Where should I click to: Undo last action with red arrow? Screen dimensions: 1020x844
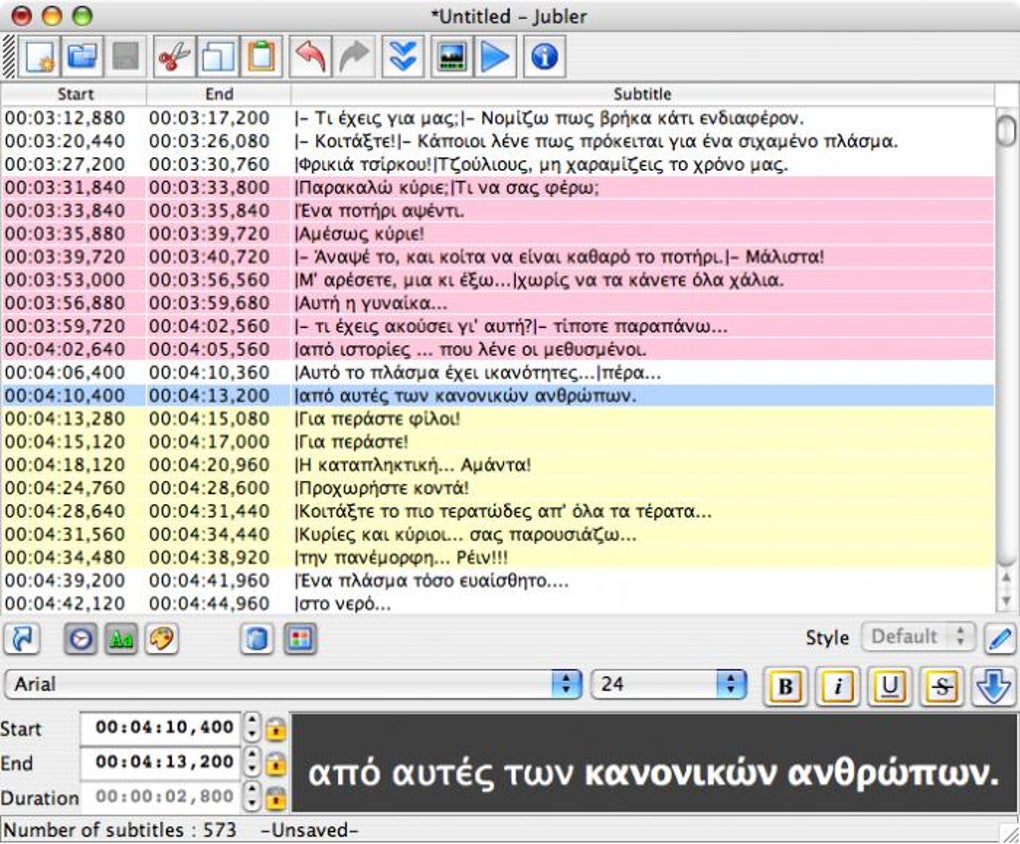310,57
